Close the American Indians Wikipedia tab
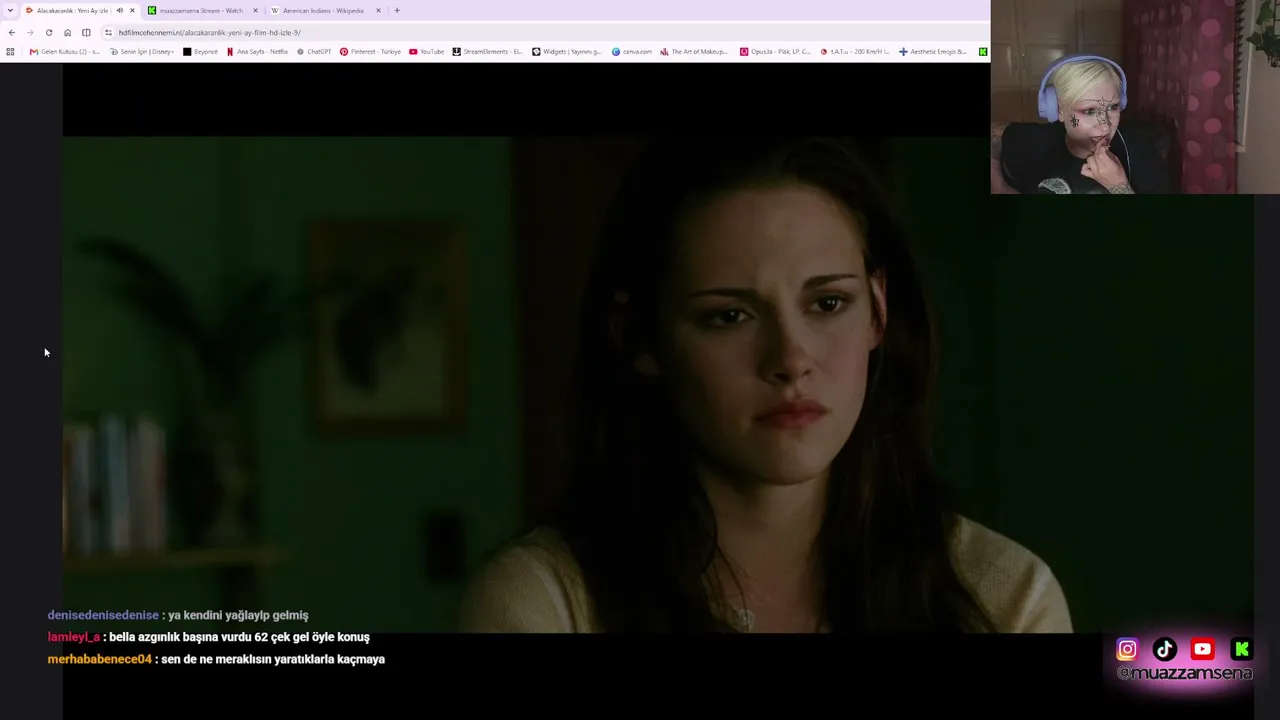 [378, 10]
